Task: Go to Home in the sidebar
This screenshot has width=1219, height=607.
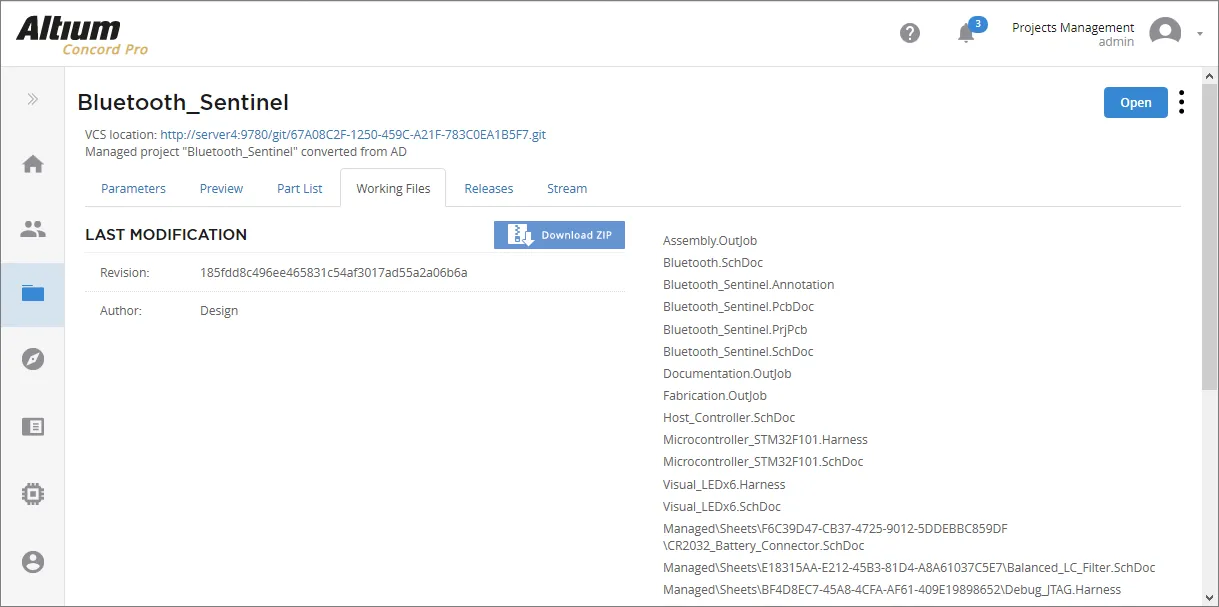Action: pos(33,164)
